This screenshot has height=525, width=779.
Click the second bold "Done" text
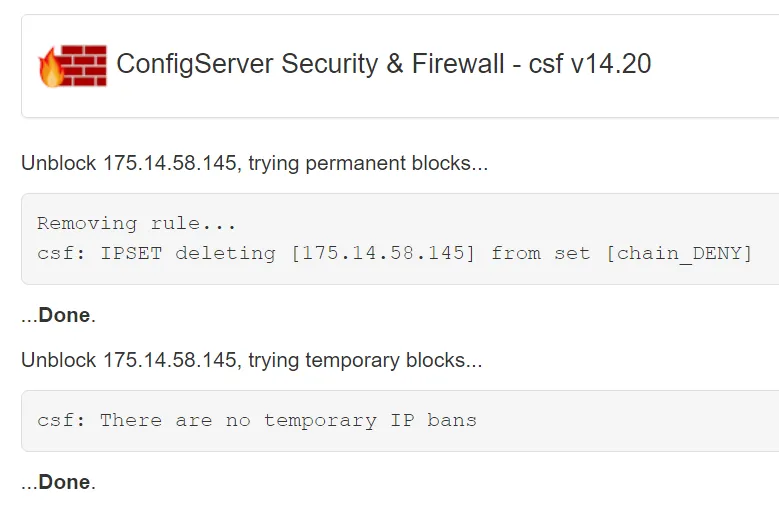64,483
